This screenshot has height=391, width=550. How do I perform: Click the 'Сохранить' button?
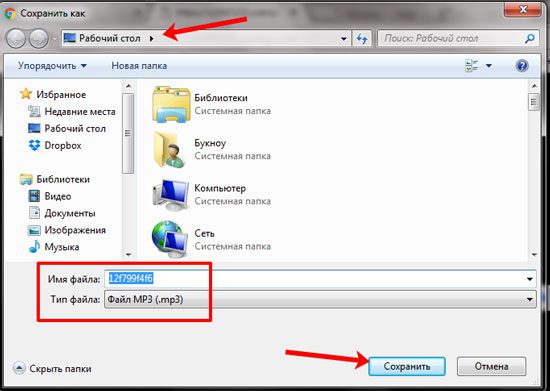click(407, 366)
